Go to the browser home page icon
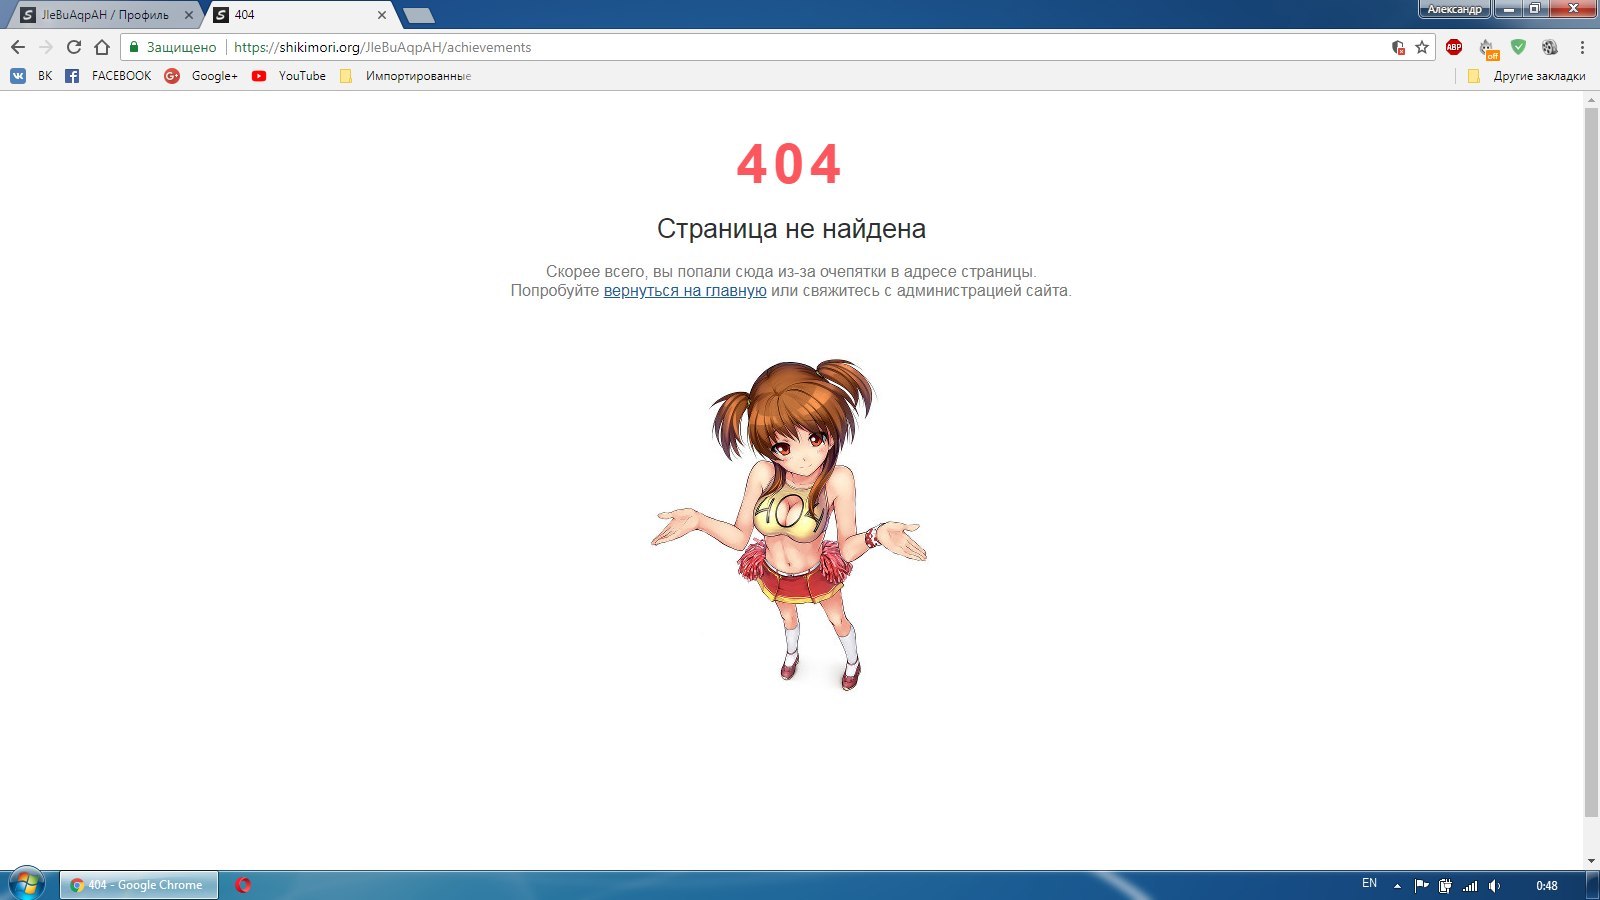This screenshot has height=900, width=1600. click(x=102, y=47)
